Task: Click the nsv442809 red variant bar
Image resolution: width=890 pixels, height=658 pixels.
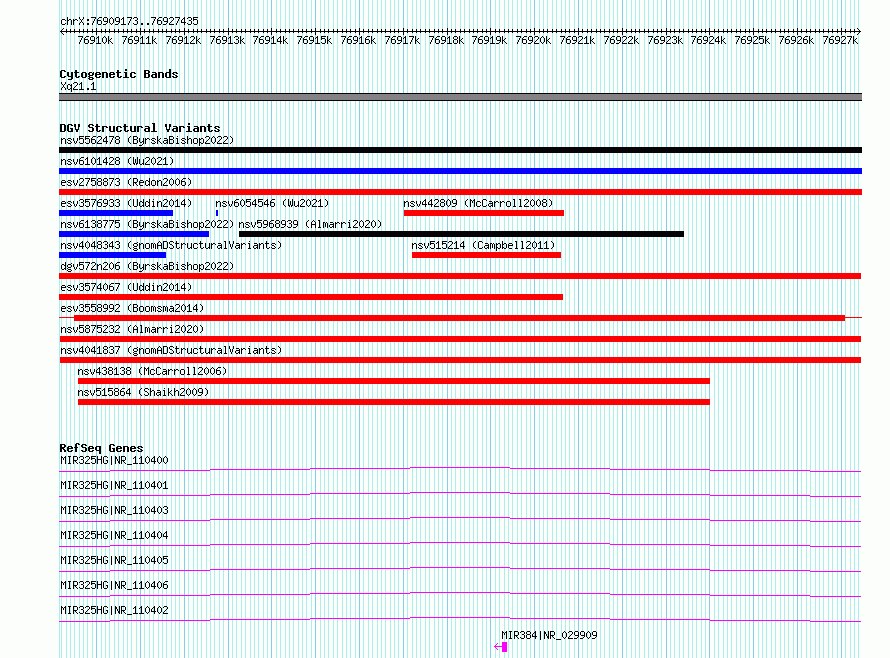Action: tap(484, 213)
